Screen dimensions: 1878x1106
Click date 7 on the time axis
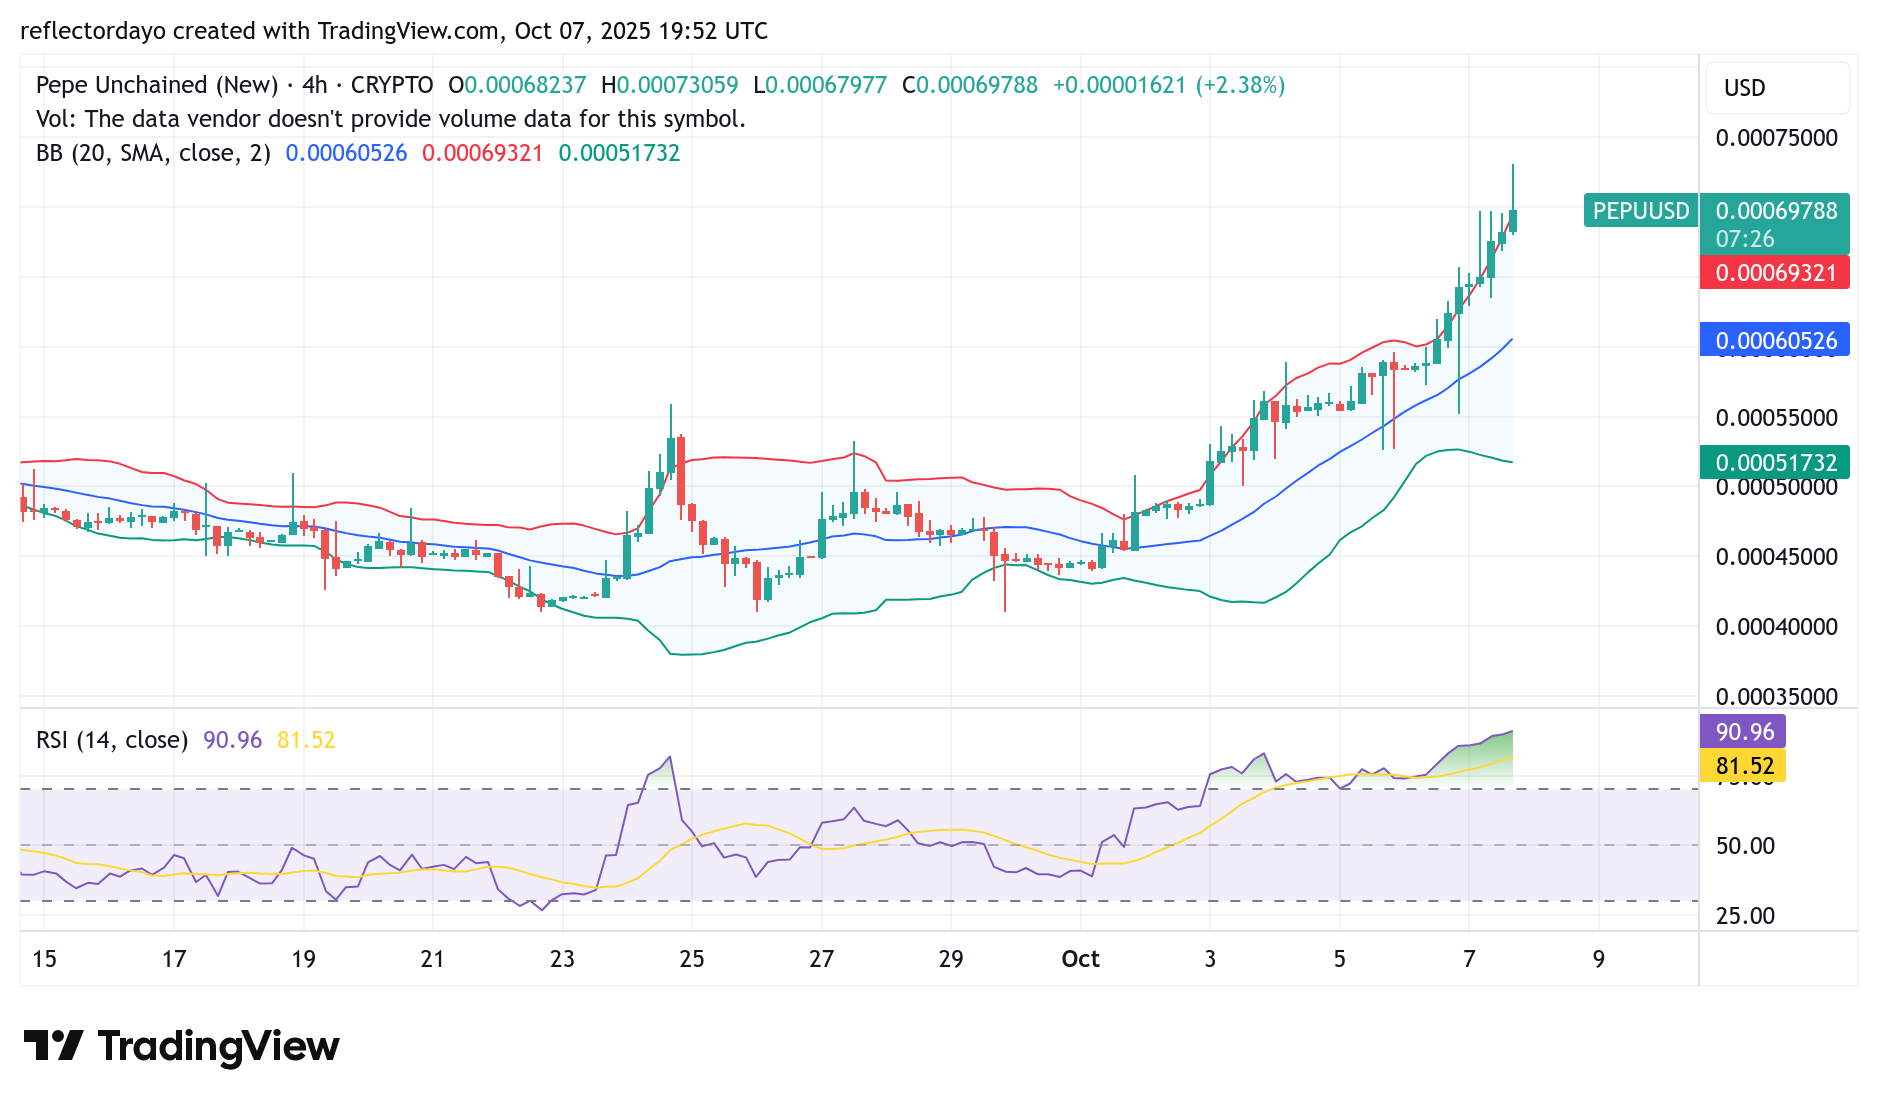click(1469, 959)
